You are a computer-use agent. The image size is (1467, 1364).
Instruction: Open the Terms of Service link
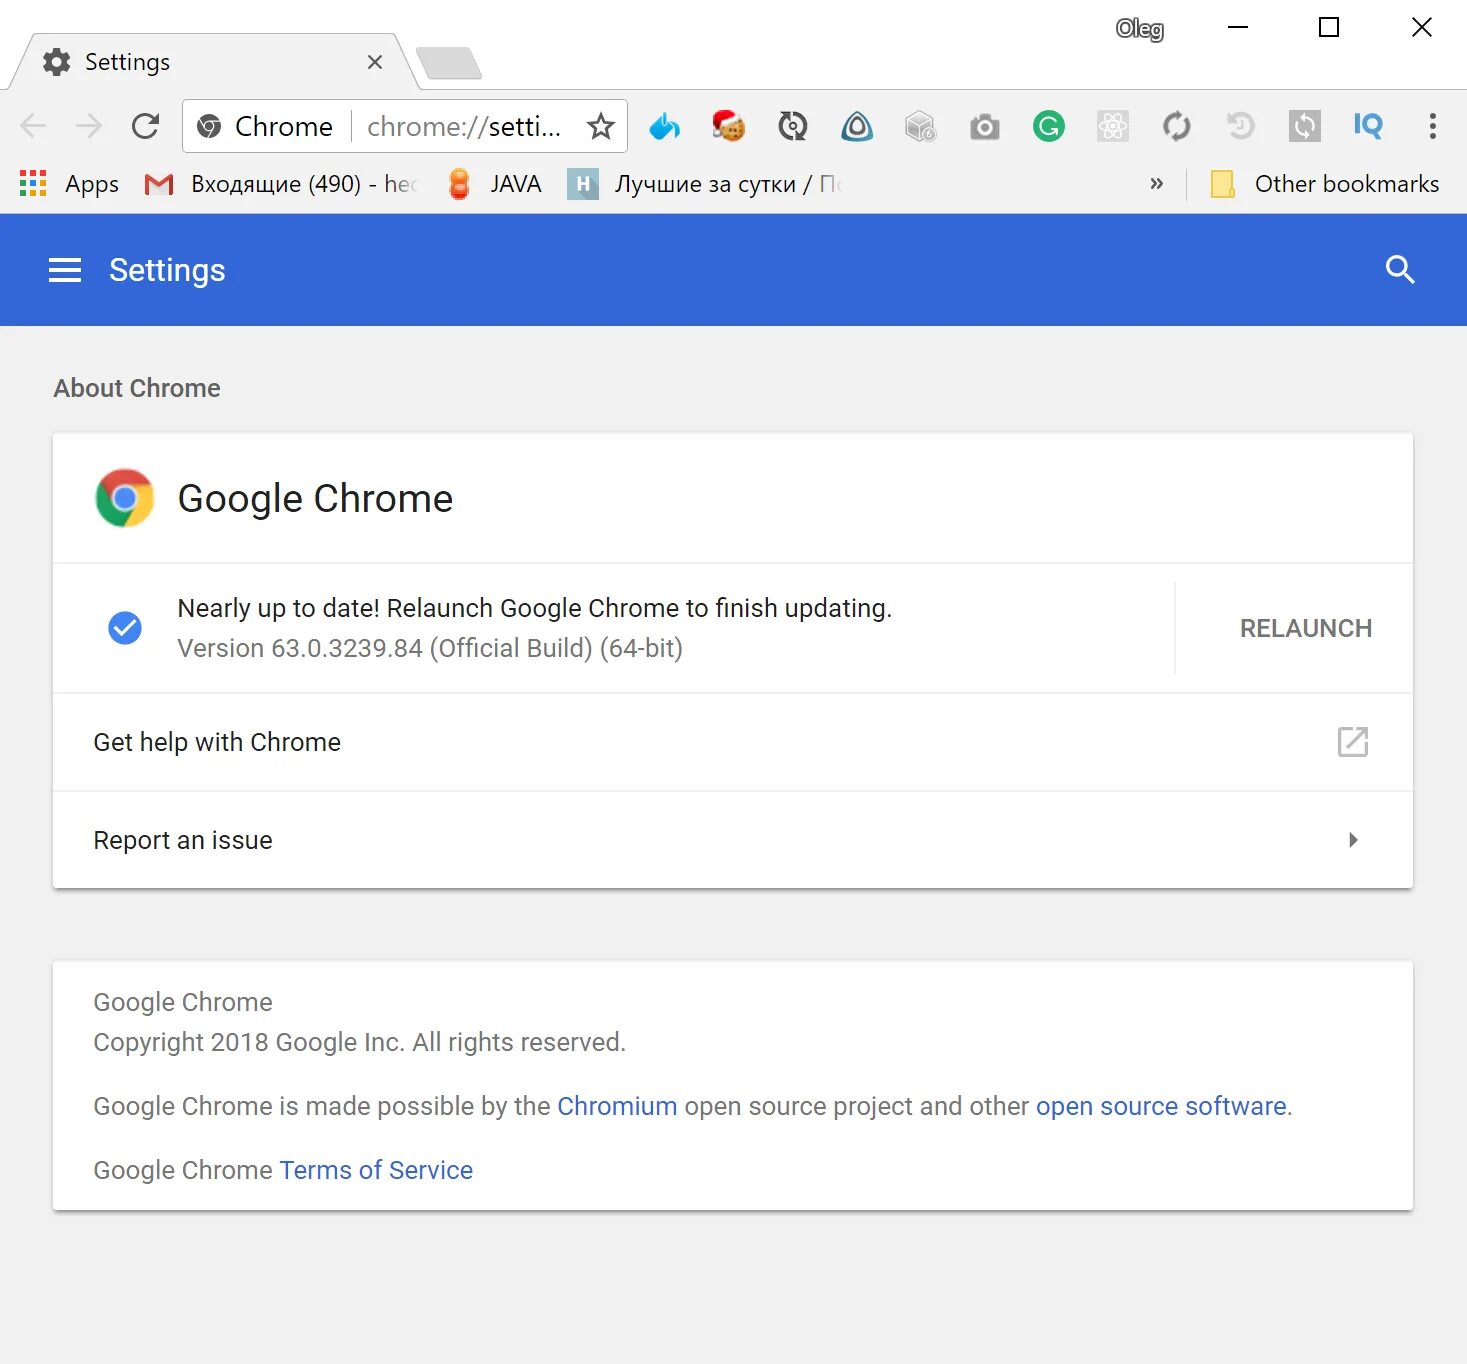click(376, 1170)
